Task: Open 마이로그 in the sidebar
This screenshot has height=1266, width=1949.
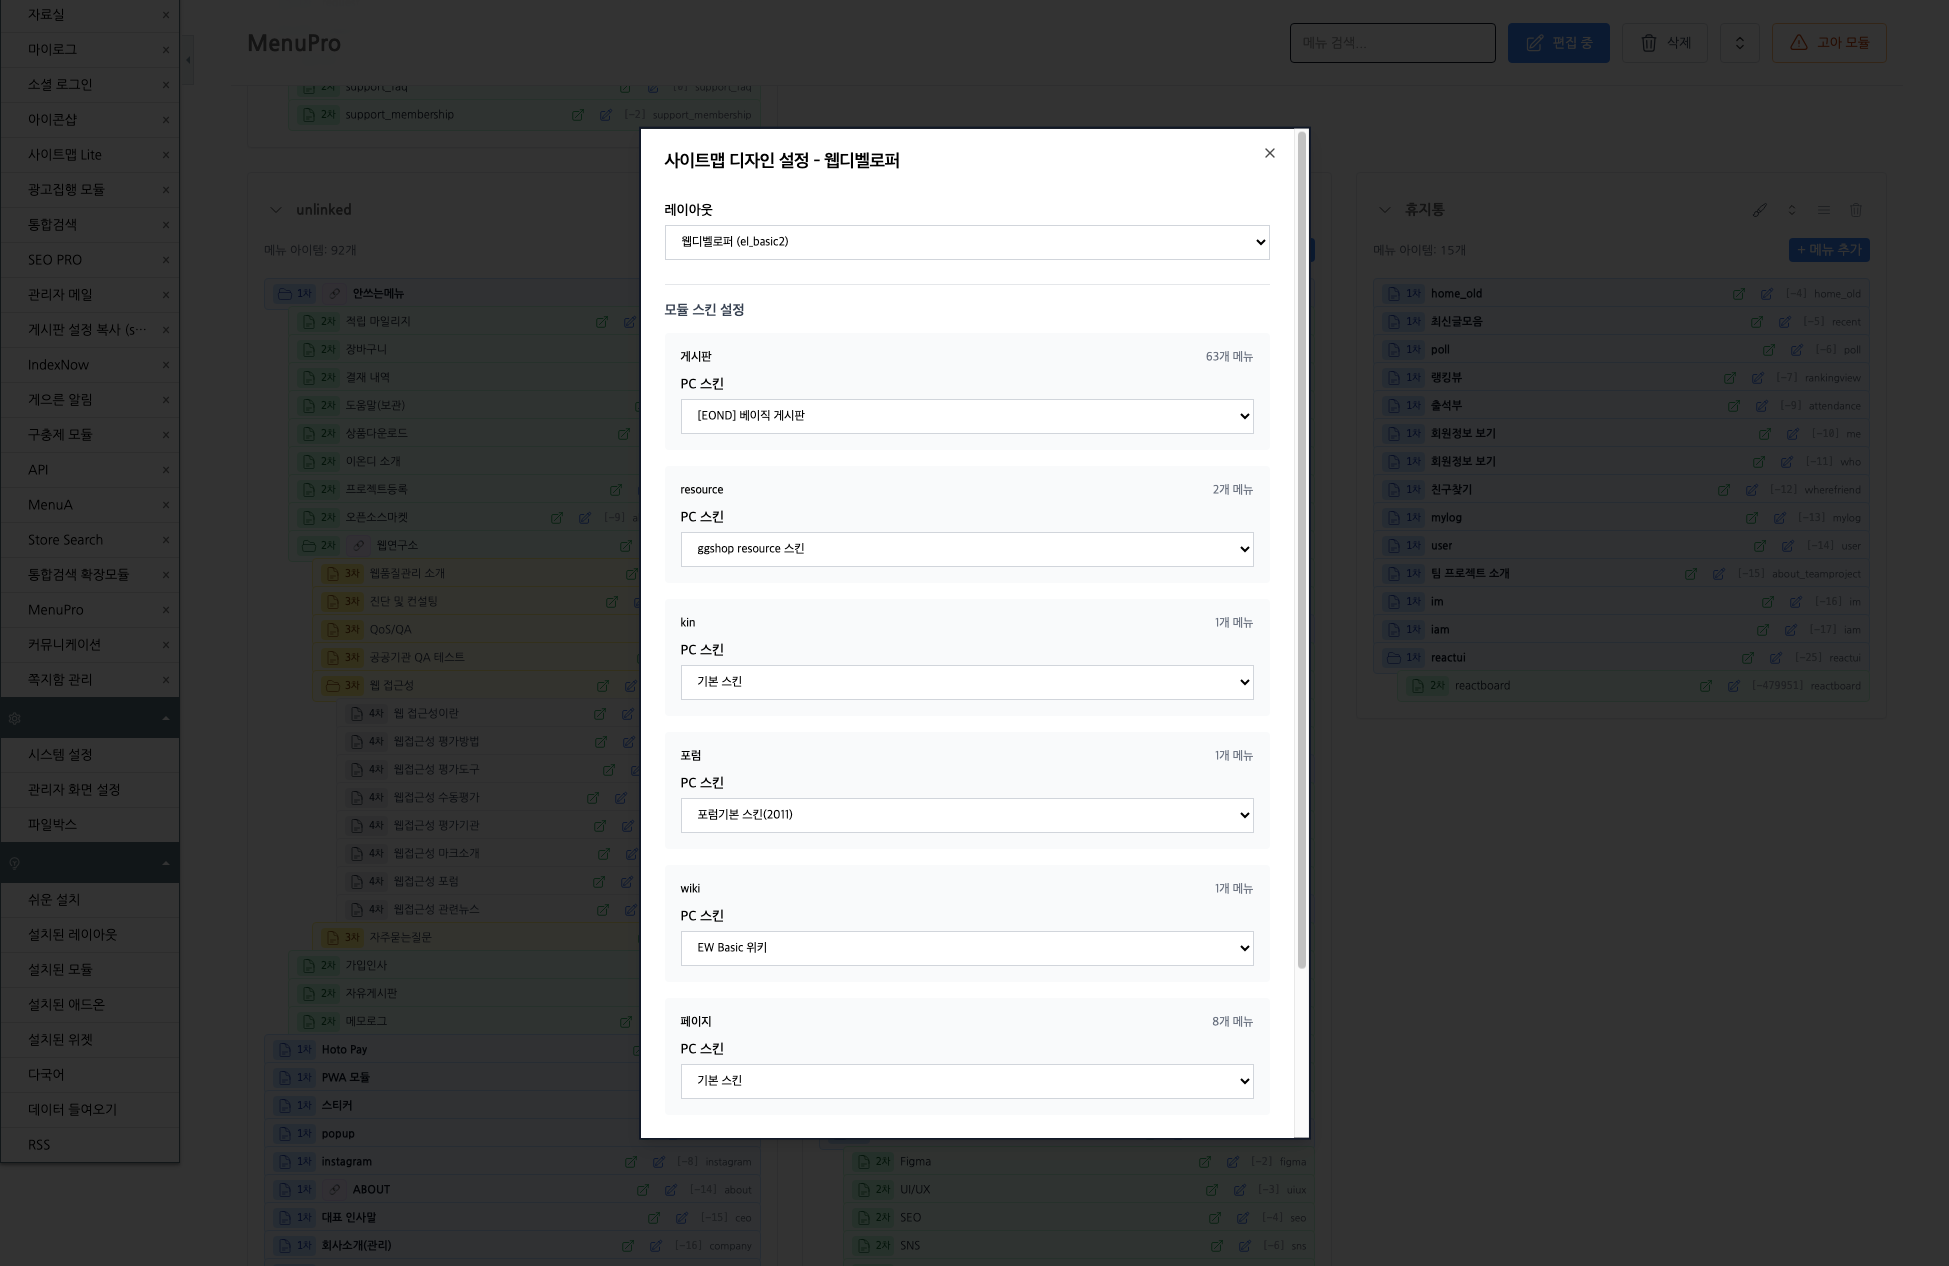Action: pos(52,50)
